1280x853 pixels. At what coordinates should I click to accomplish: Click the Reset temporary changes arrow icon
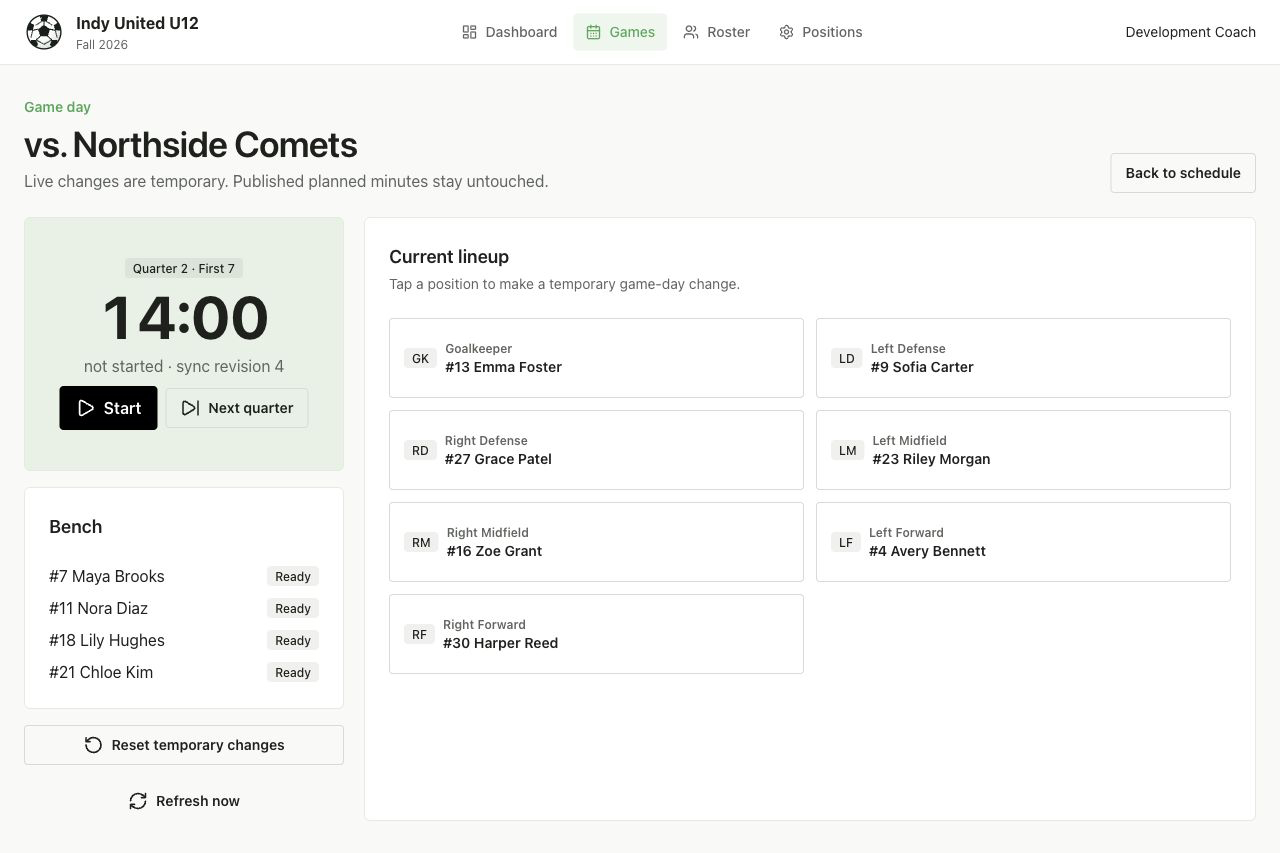[93, 745]
